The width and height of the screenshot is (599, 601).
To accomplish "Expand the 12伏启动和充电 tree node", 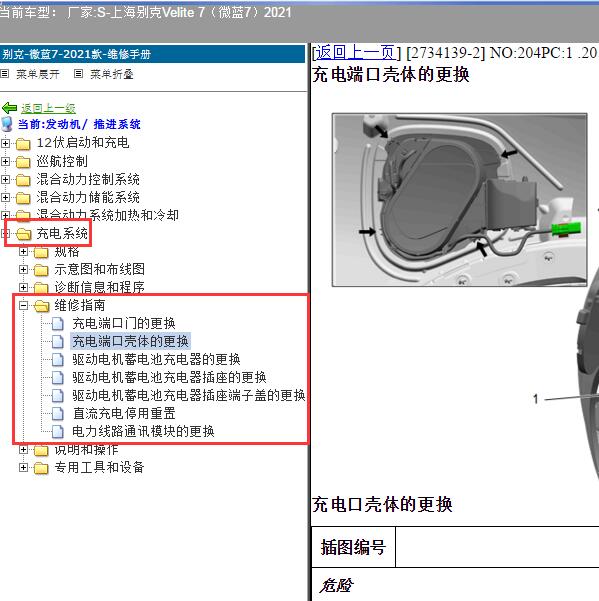I will tap(5, 143).
